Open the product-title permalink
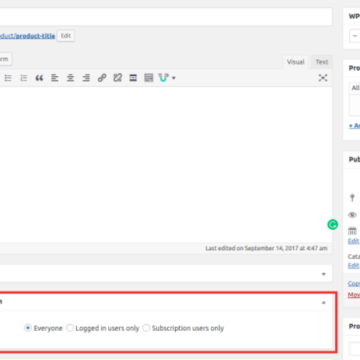 point(35,36)
